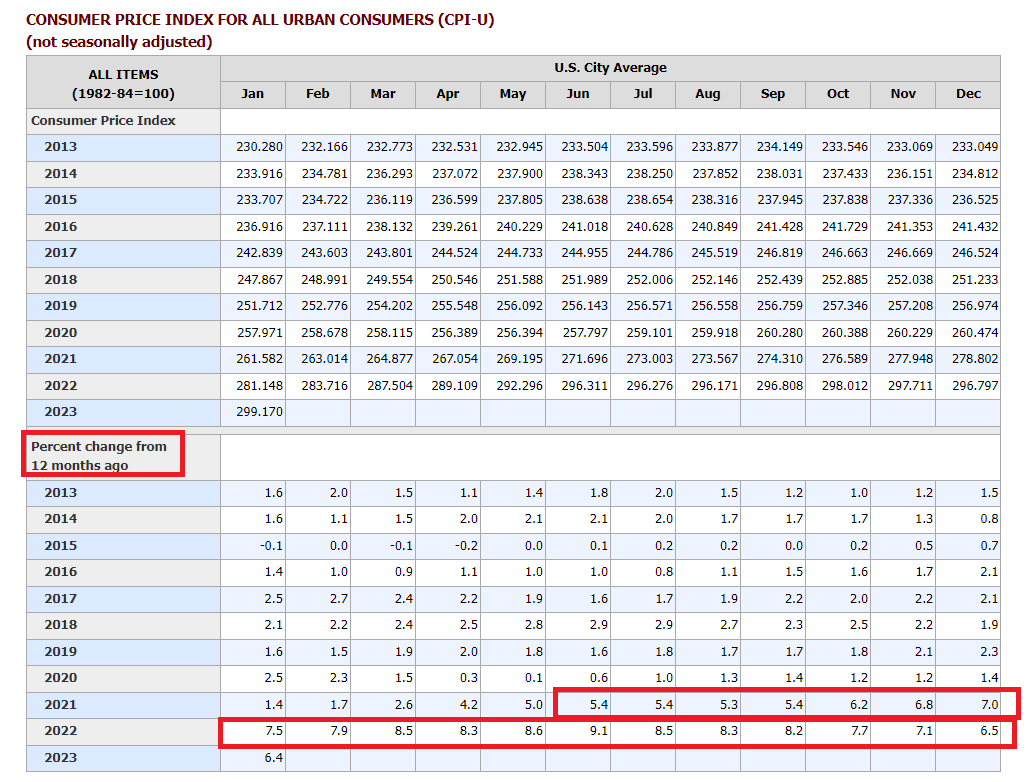Click the 'Jun' column header

[x=577, y=94]
